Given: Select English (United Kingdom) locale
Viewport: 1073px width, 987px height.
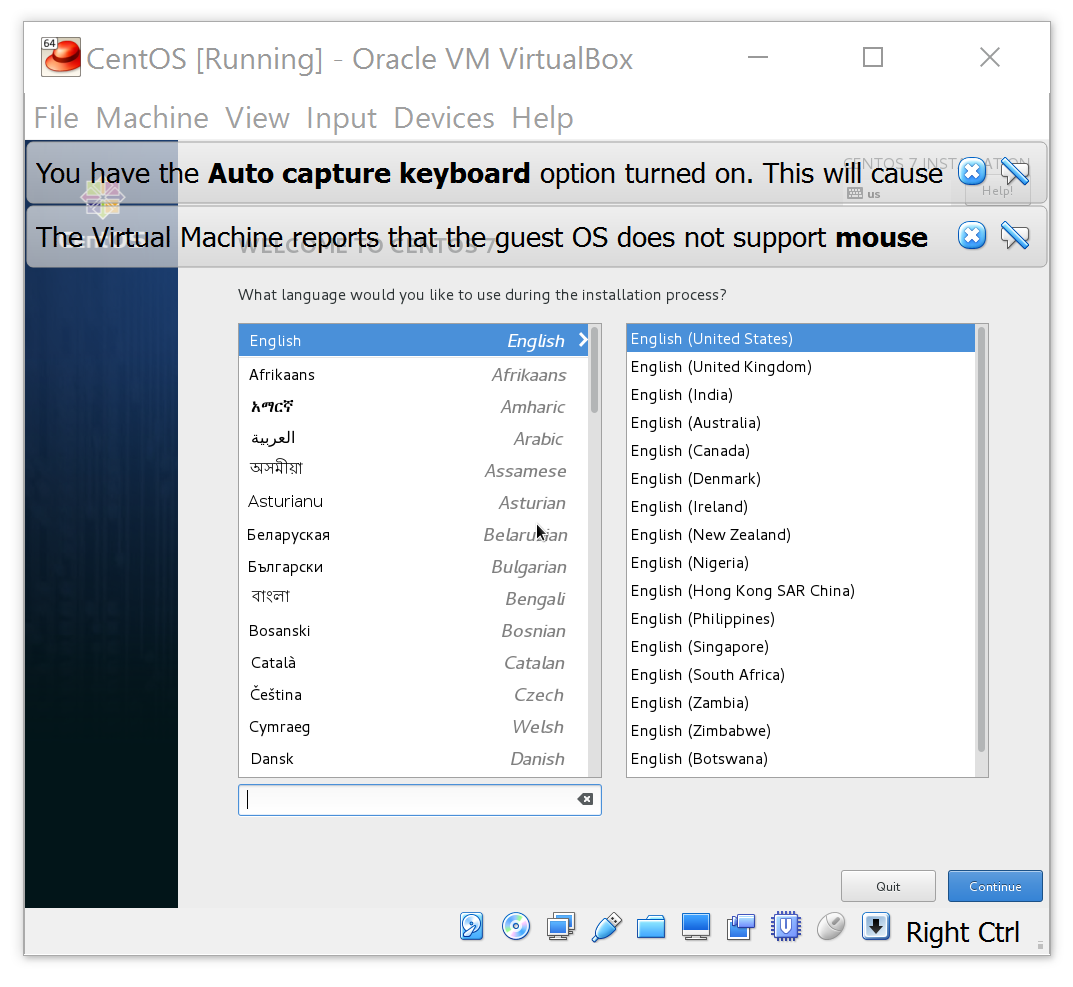Looking at the screenshot, I should click(x=720, y=366).
